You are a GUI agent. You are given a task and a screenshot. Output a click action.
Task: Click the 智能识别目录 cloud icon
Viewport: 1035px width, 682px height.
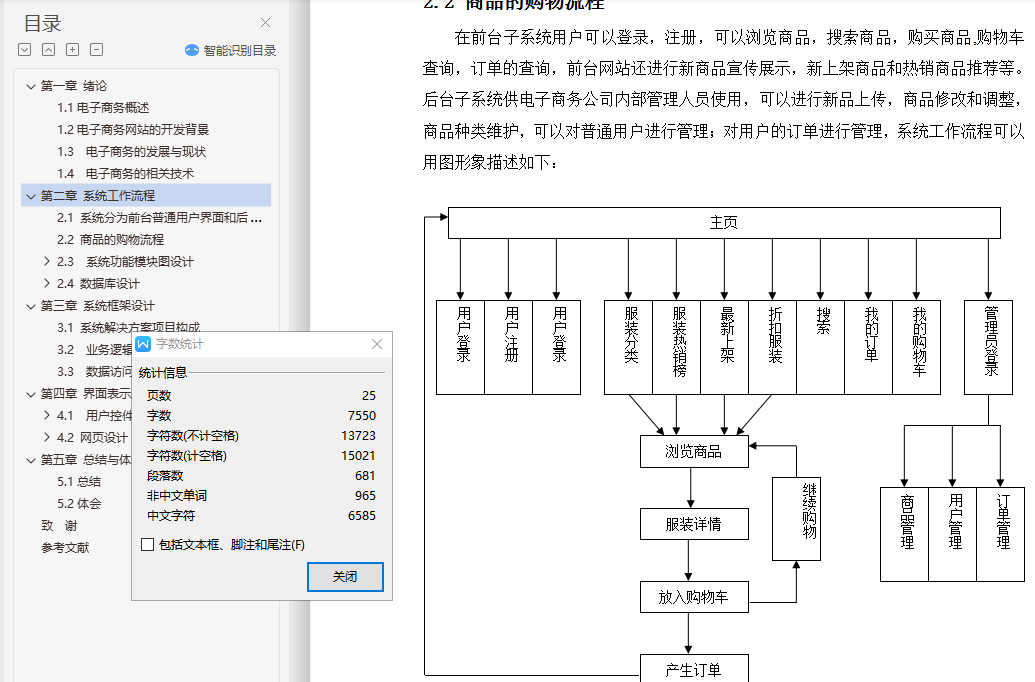(x=191, y=50)
